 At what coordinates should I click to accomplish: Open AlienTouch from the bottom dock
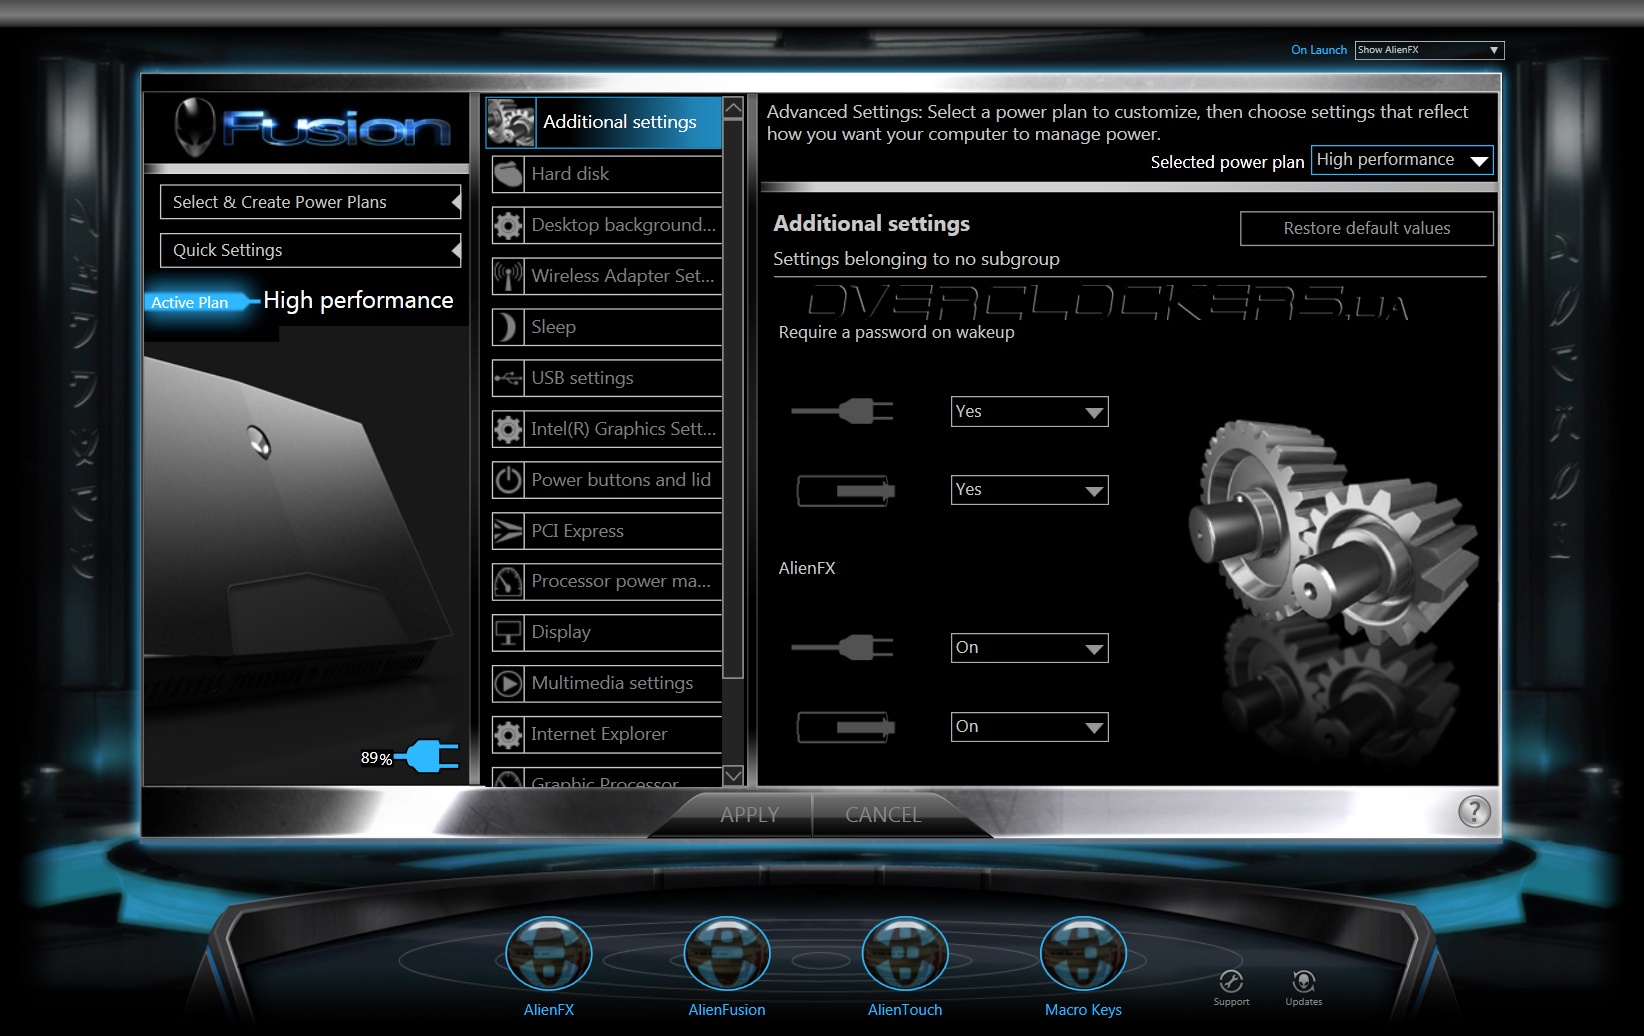click(x=905, y=954)
